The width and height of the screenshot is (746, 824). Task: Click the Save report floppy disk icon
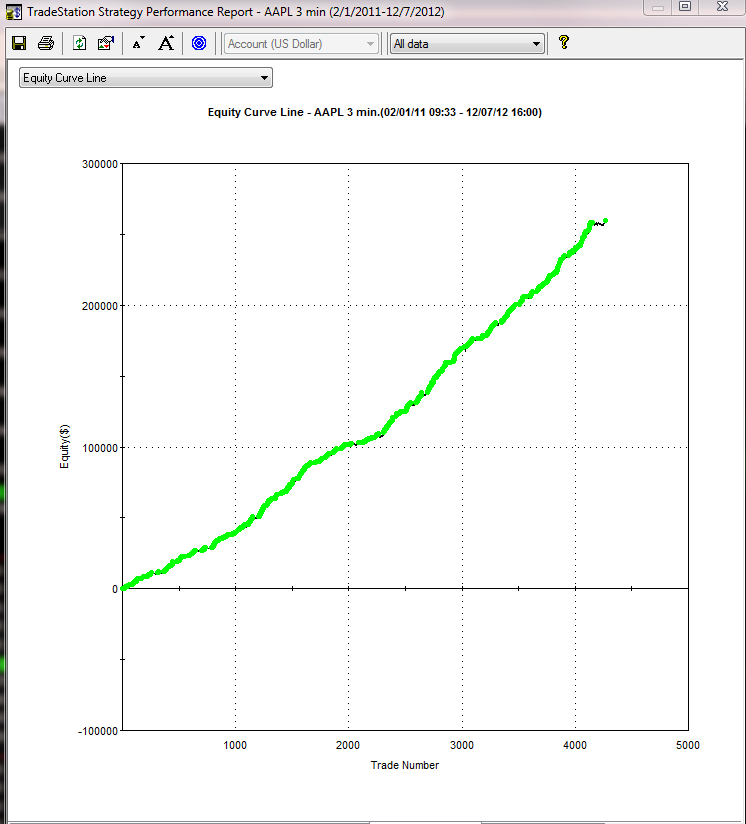pyautogui.click(x=18, y=43)
